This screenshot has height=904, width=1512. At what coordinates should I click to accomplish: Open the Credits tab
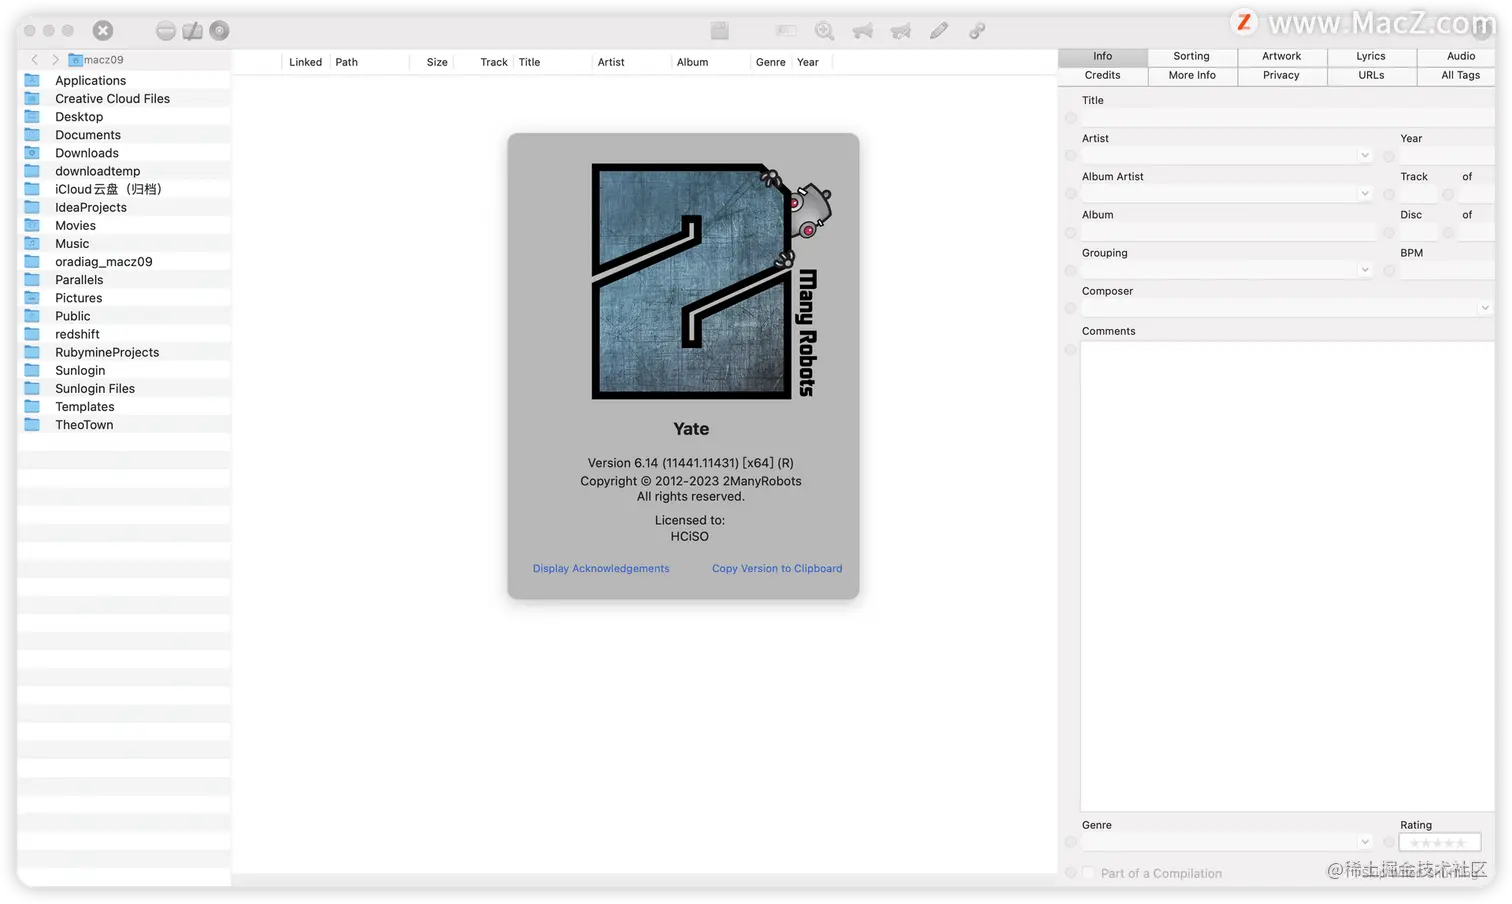click(1103, 75)
